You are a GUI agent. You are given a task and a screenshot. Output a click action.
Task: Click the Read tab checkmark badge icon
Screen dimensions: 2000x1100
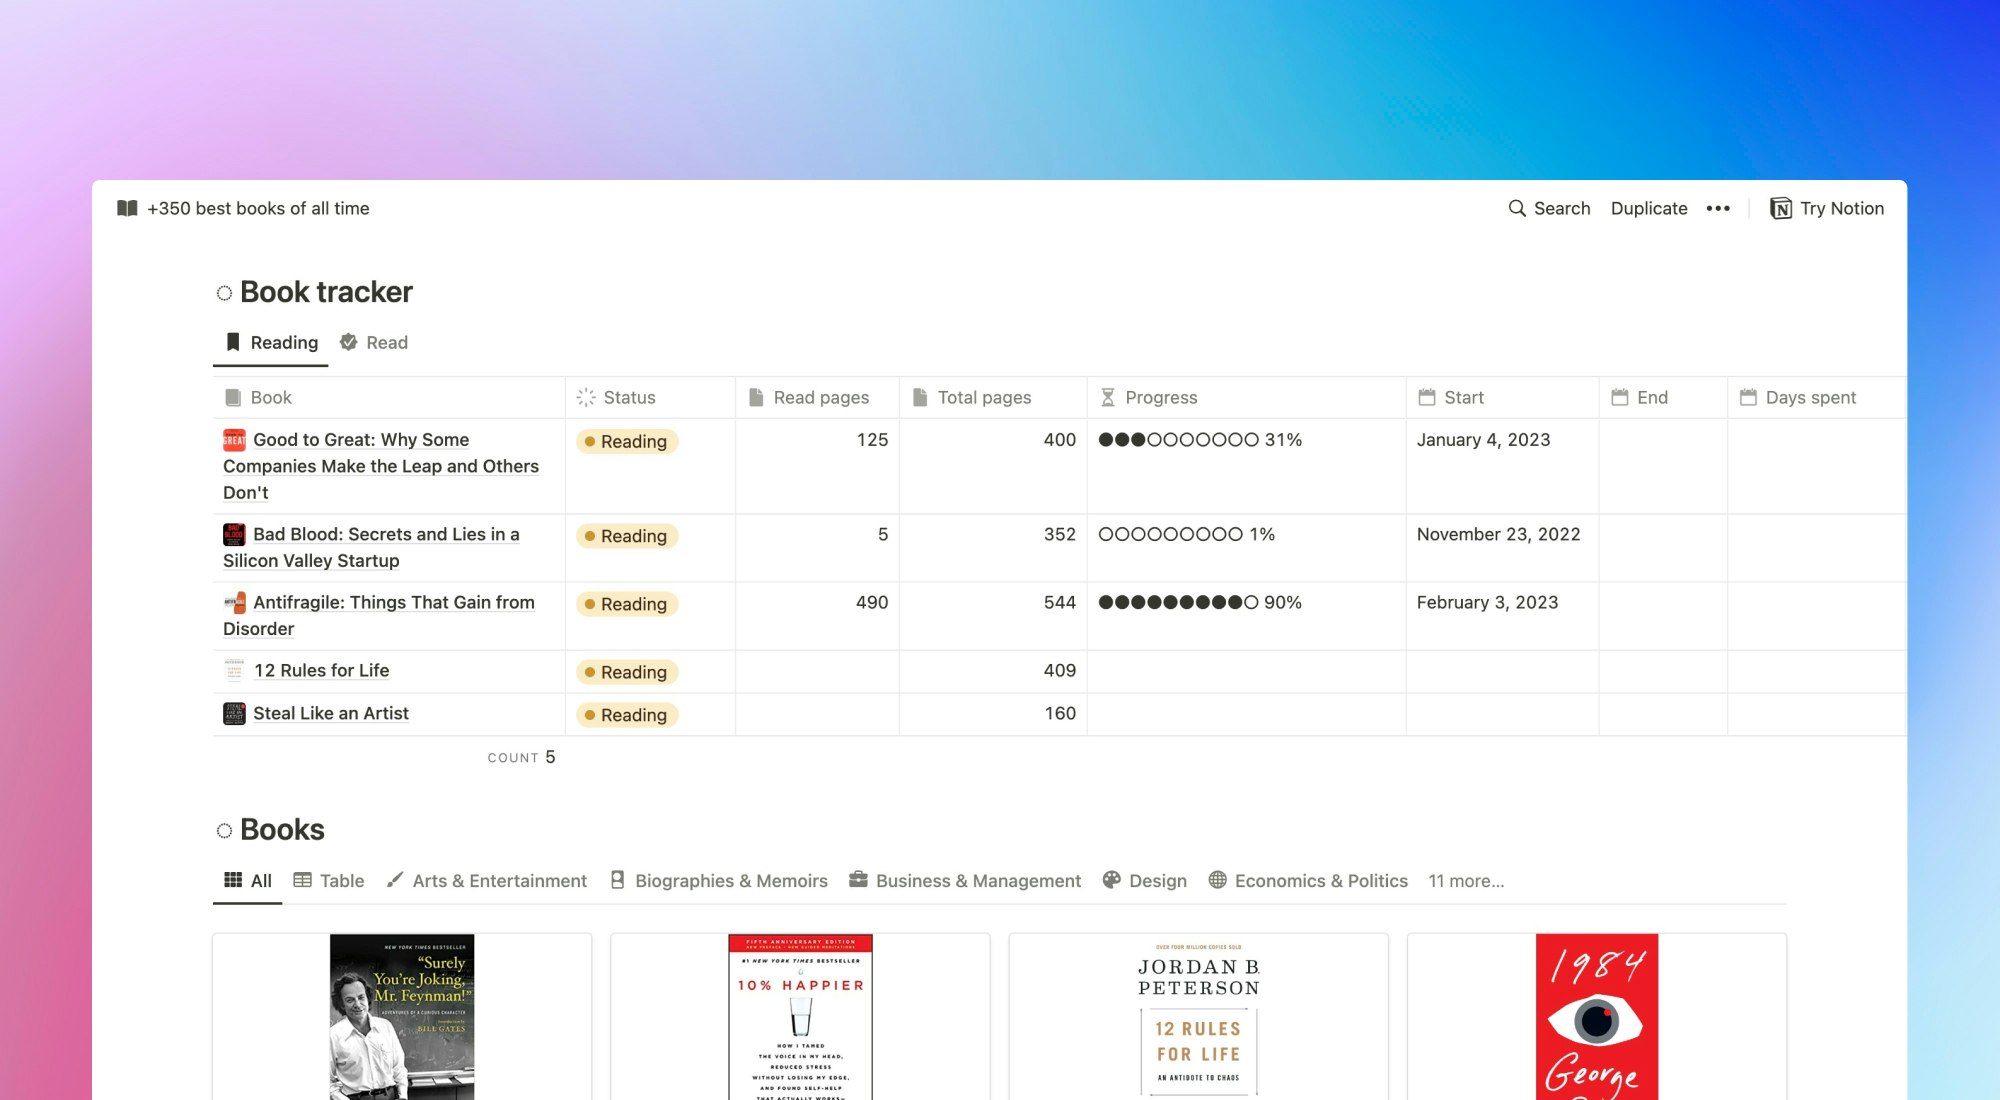(x=349, y=342)
